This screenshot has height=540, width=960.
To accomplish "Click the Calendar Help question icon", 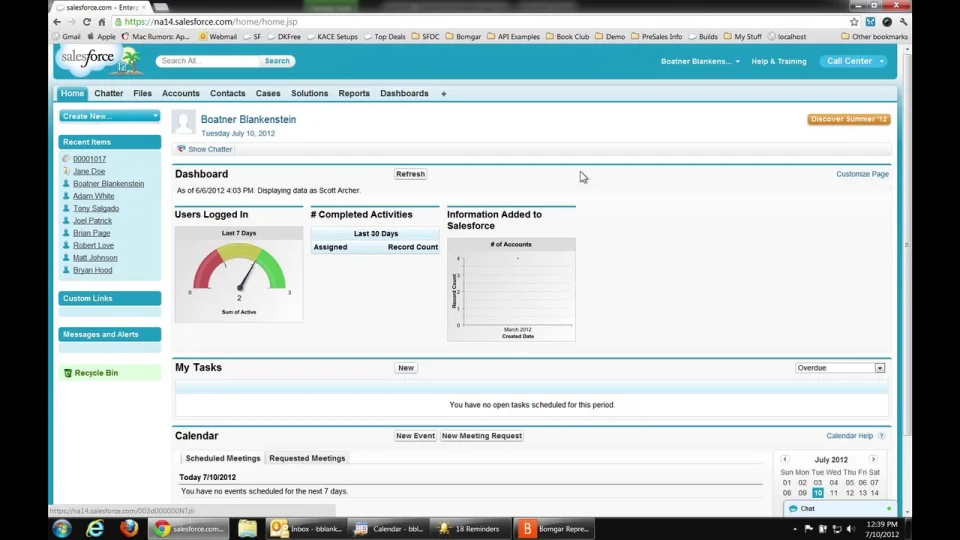I will [881, 436].
